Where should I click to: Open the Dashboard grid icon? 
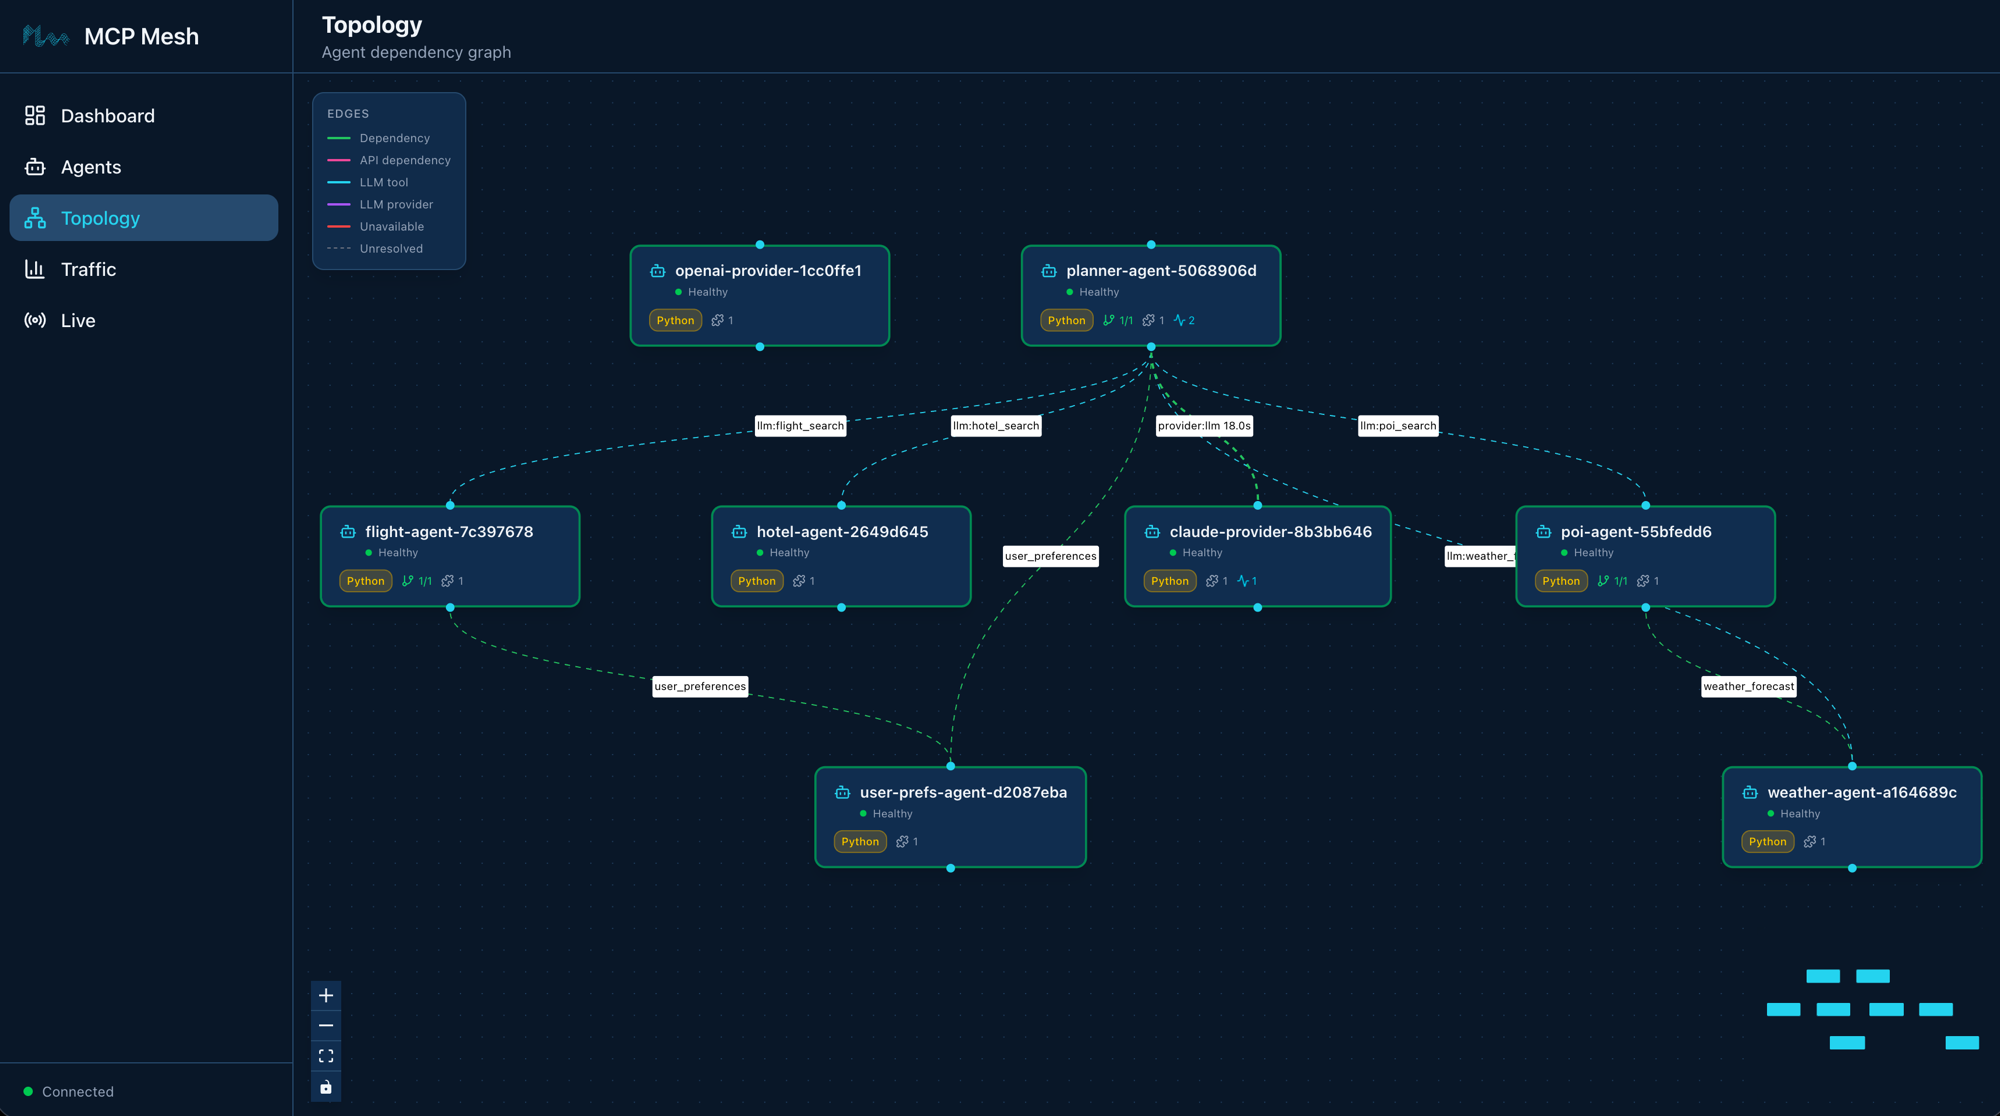(x=34, y=115)
